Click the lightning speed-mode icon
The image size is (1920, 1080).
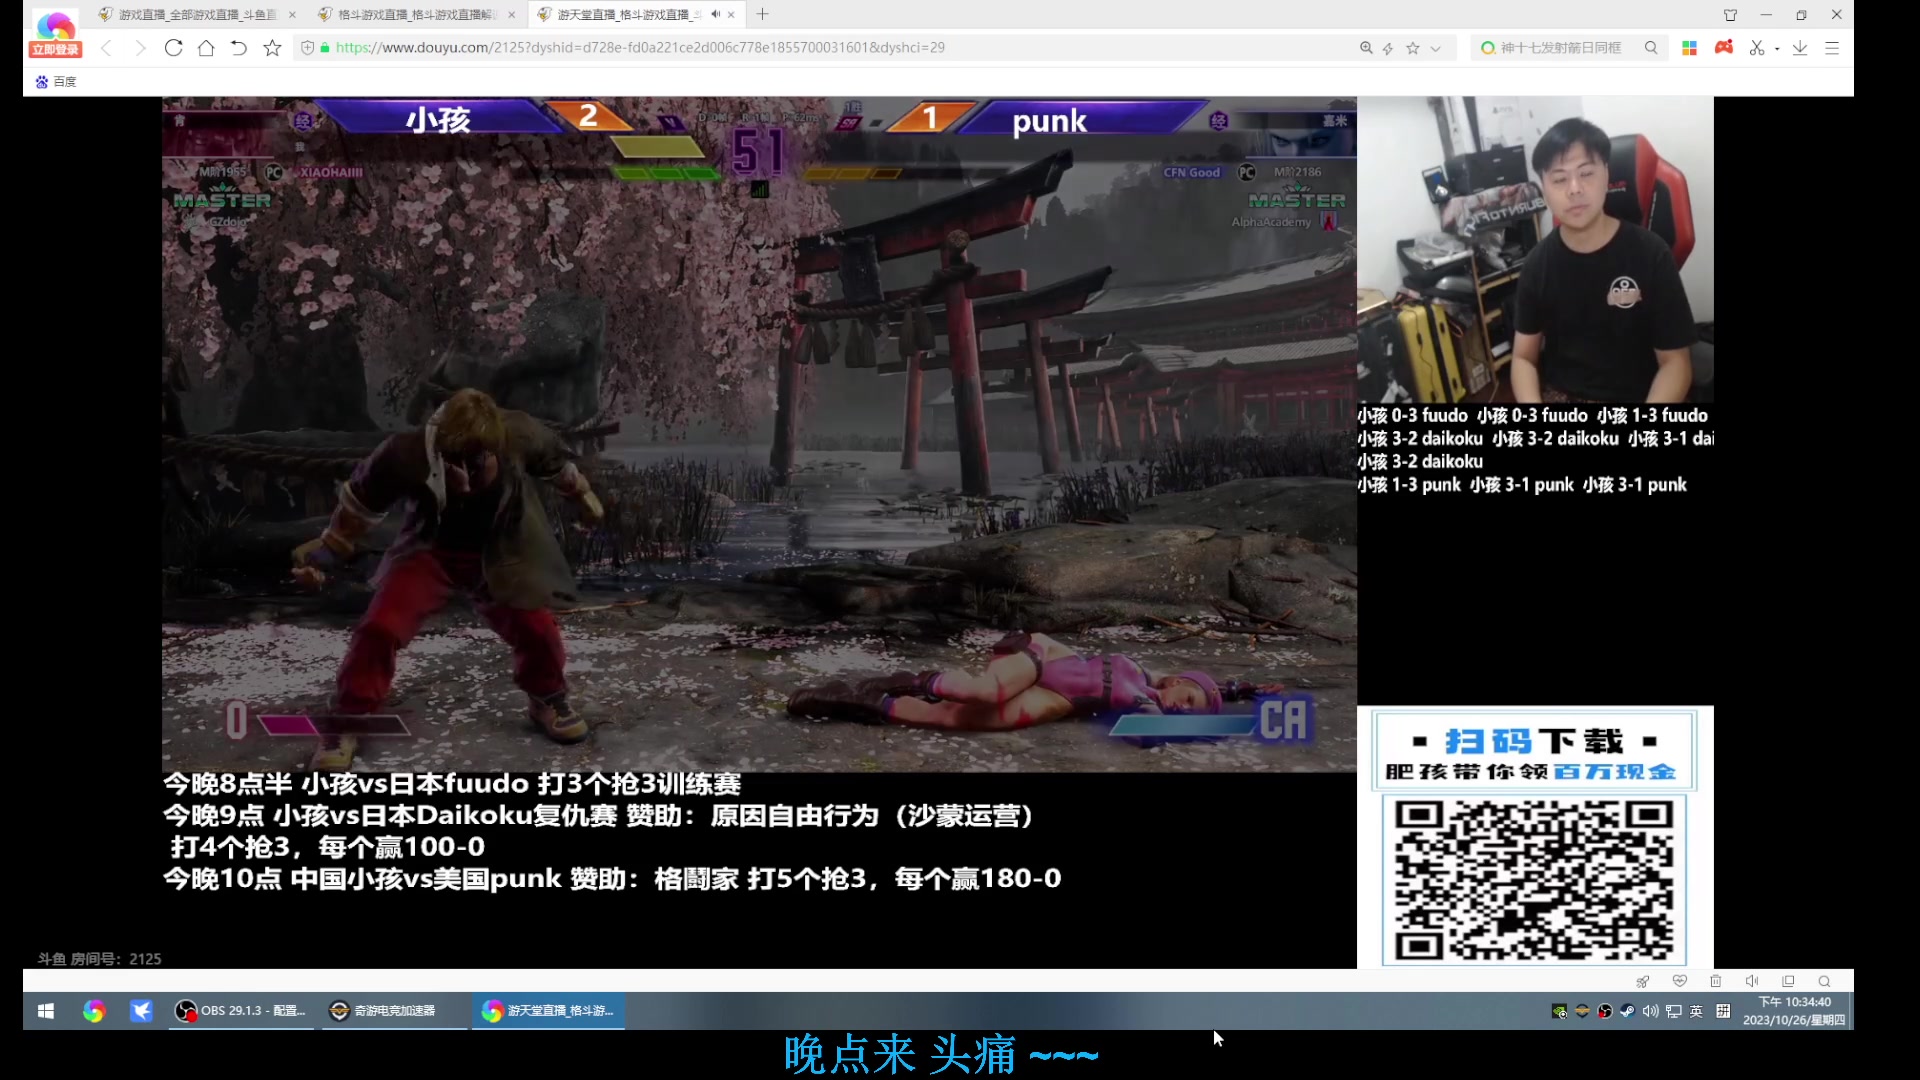click(1388, 48)
